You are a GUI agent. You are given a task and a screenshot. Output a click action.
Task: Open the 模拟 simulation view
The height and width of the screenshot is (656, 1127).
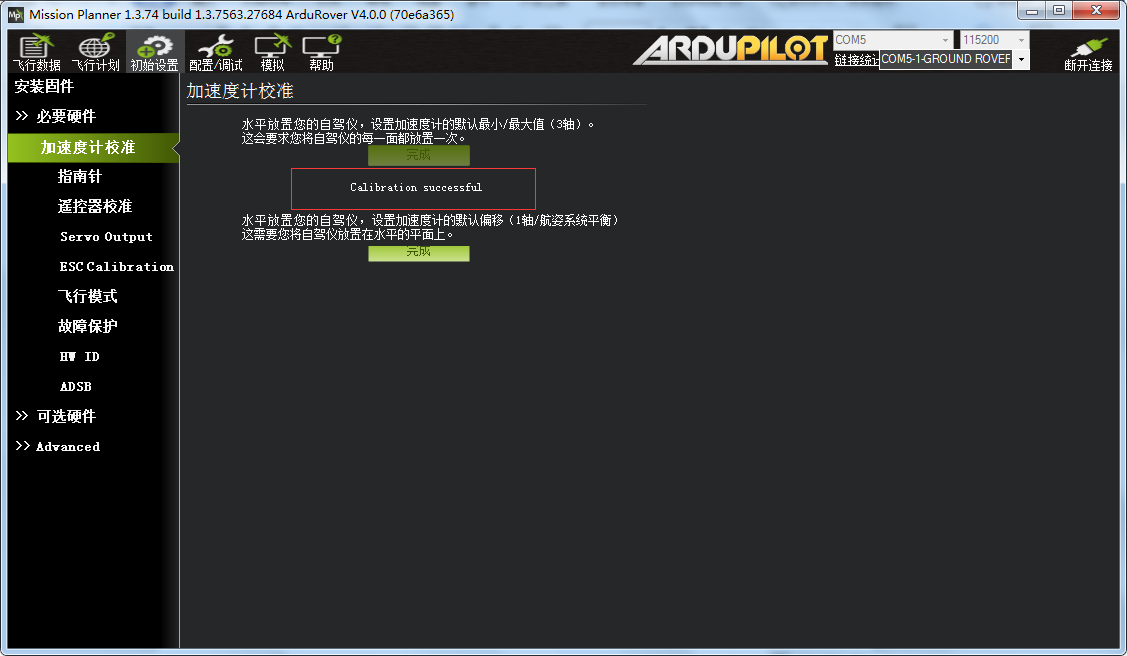click(272, 52)
